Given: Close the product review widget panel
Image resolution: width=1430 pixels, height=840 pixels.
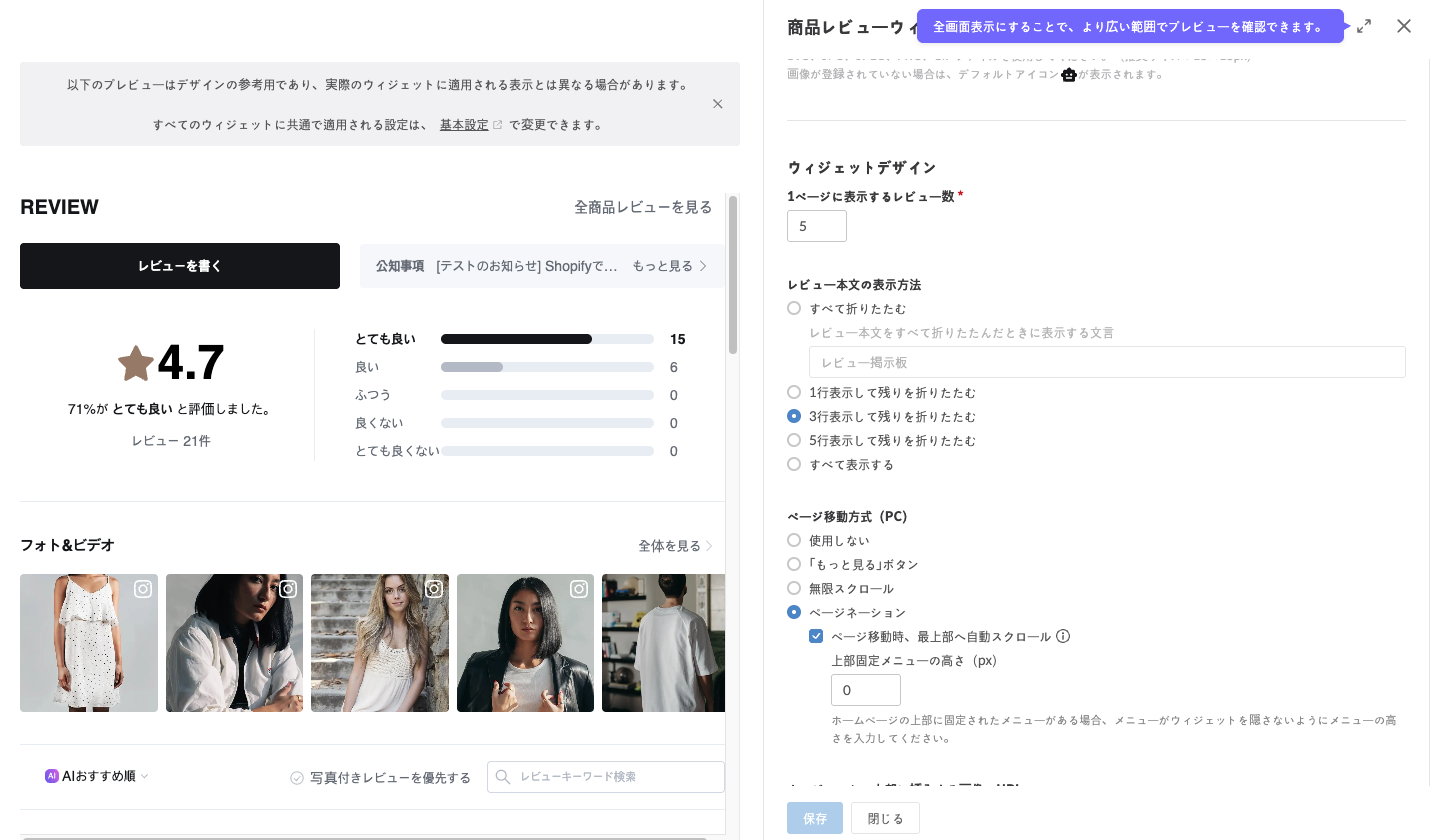Looking at the screenshot, I should [x=1404, y=27].
